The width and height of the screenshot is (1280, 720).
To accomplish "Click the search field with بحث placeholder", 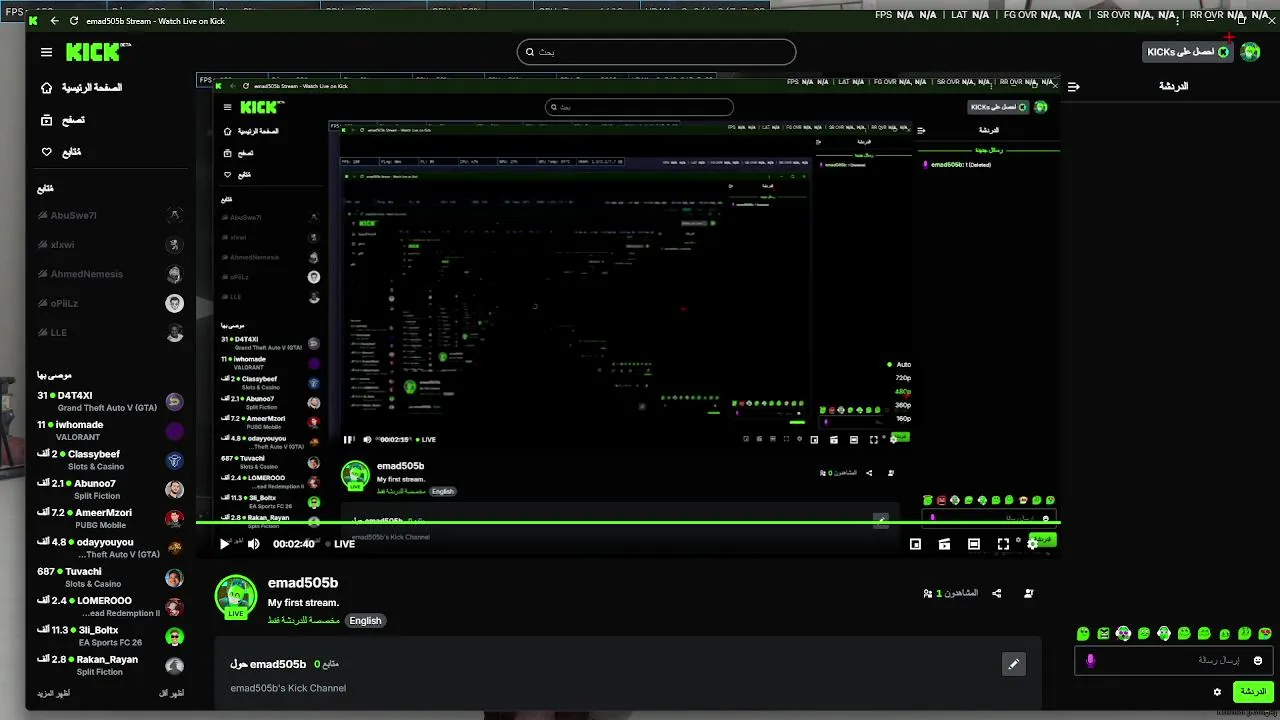I will tap(656, 52).
